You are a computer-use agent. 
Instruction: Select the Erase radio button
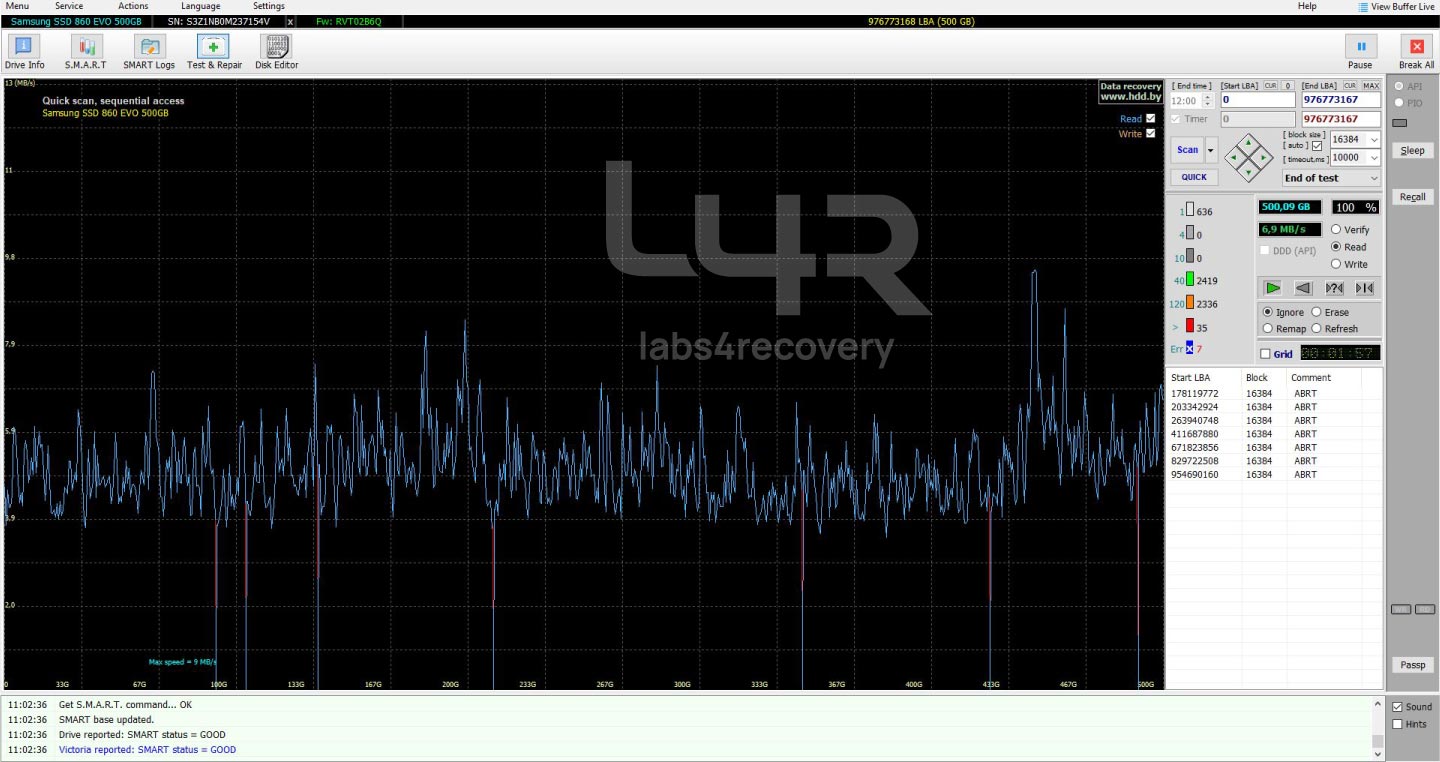(1316, 312)
